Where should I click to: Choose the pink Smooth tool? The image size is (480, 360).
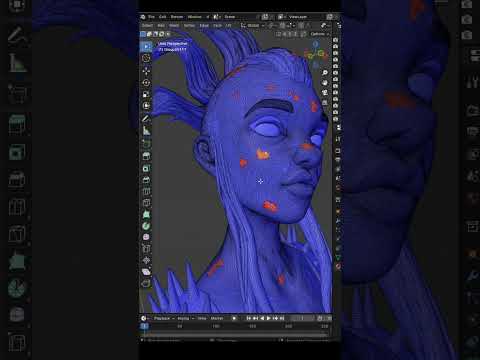(x=146, y=237)
